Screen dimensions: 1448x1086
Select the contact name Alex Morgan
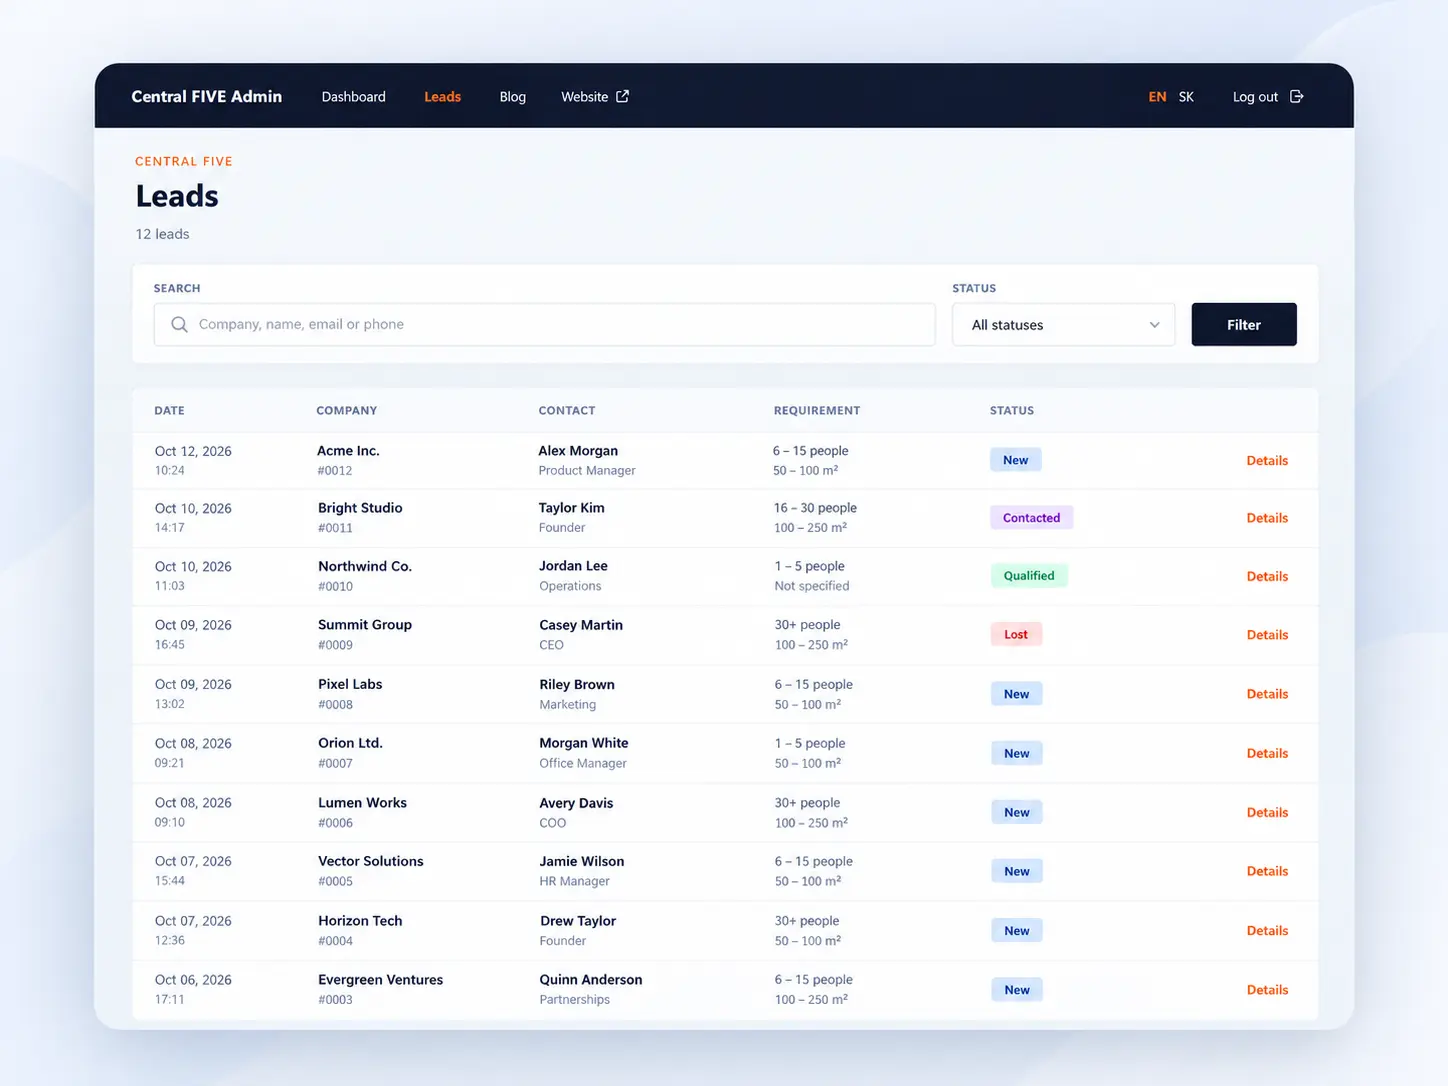coord(578,451)
